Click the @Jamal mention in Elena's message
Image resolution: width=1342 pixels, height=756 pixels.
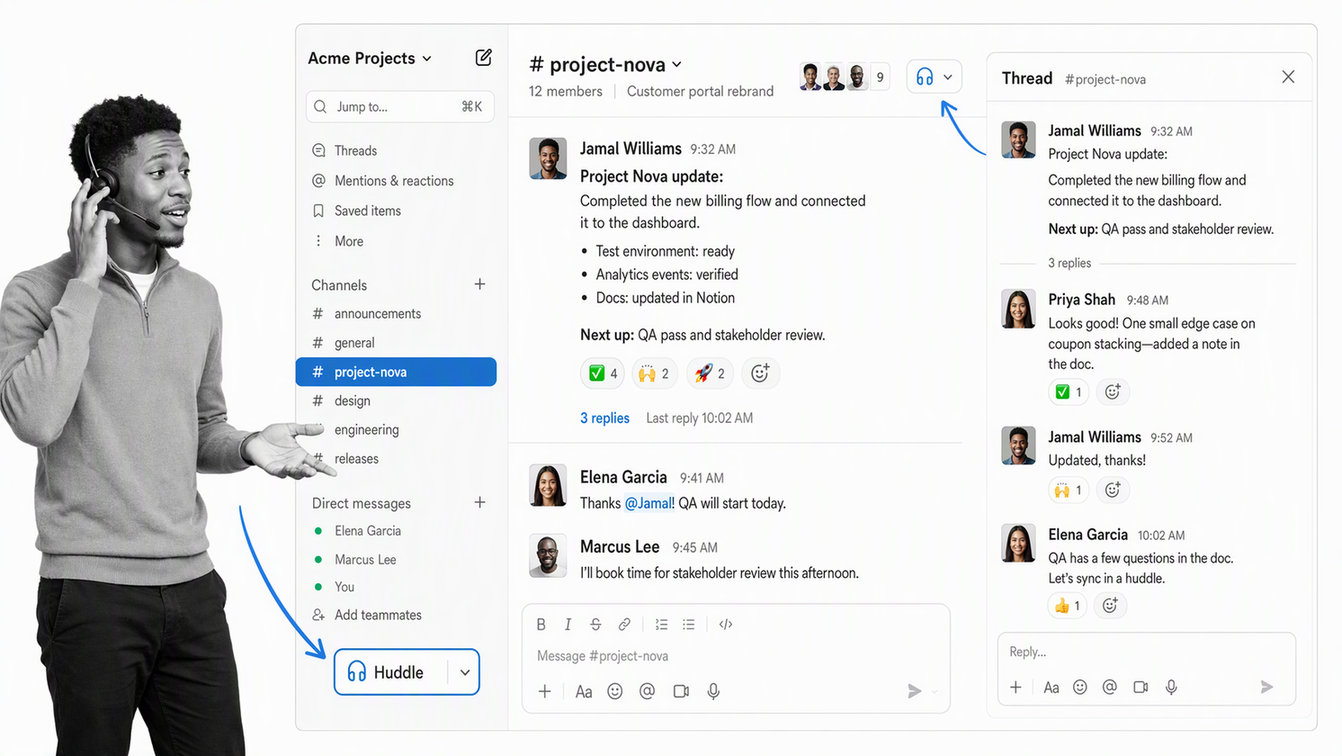[x=649, y=503]
